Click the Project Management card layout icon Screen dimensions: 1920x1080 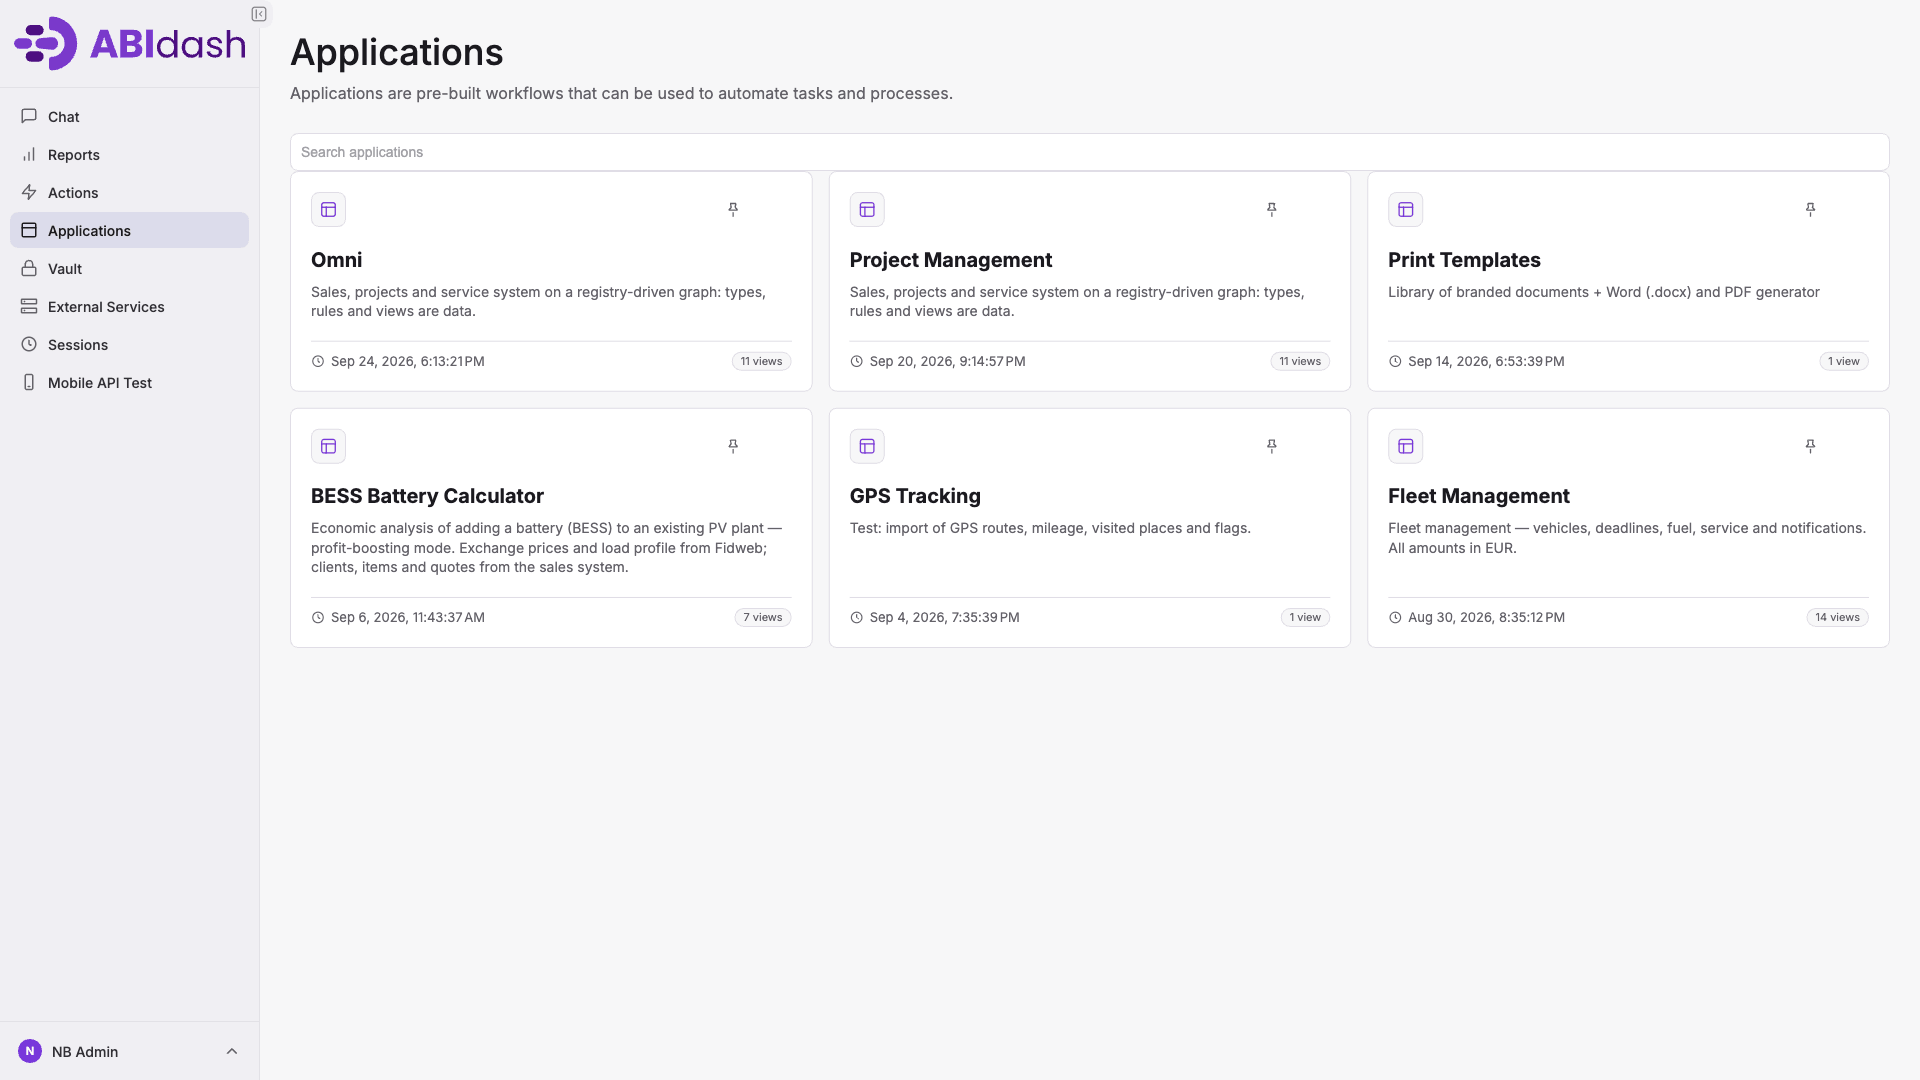[867, 210]
